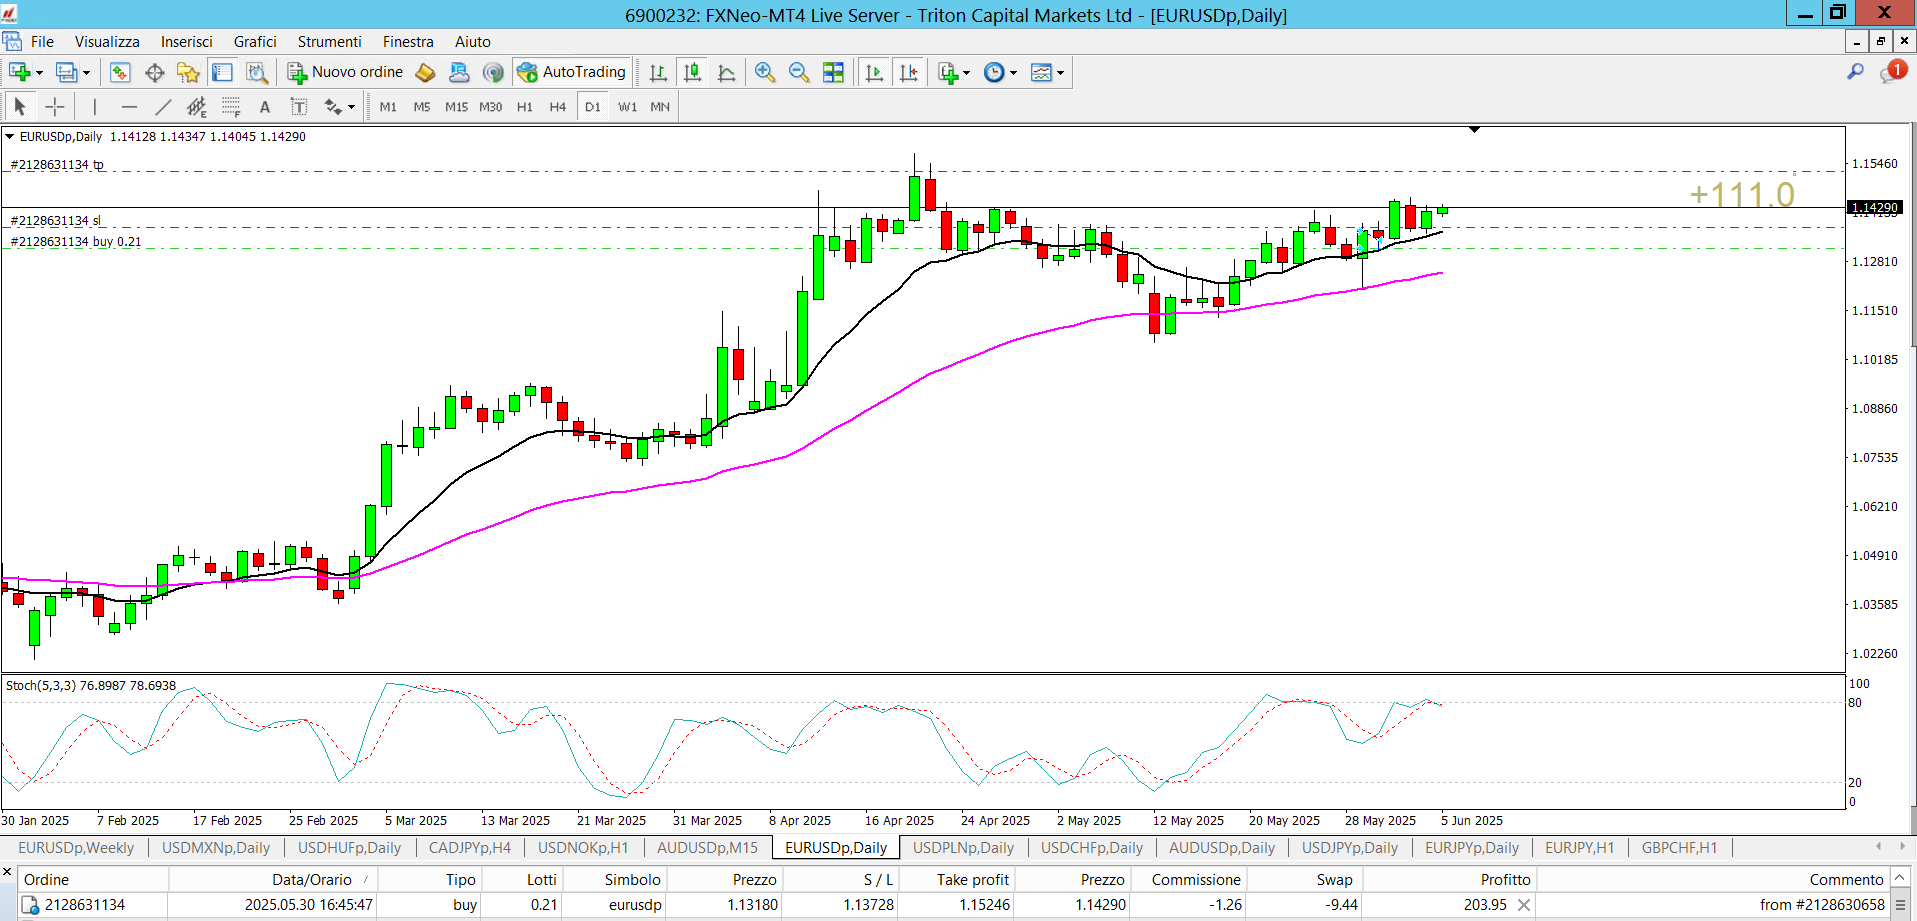Switch to the USDJPYp,Daily chart tab
The image size is (1917, 921).
coord(1349,847)
